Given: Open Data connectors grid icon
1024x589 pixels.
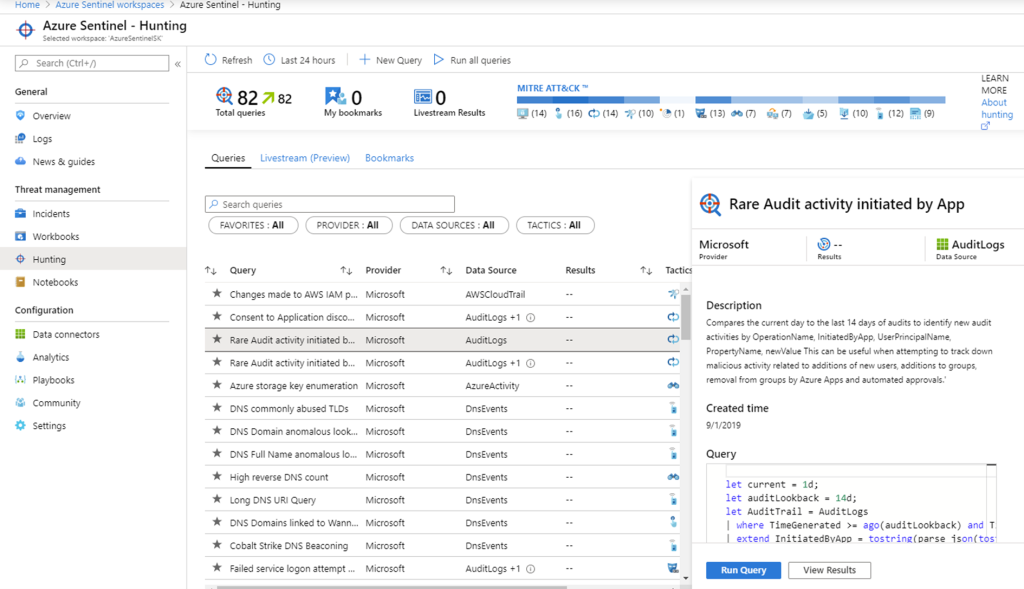Looking at the screenshot, I should pyautogui.click(x=20, y=334).
